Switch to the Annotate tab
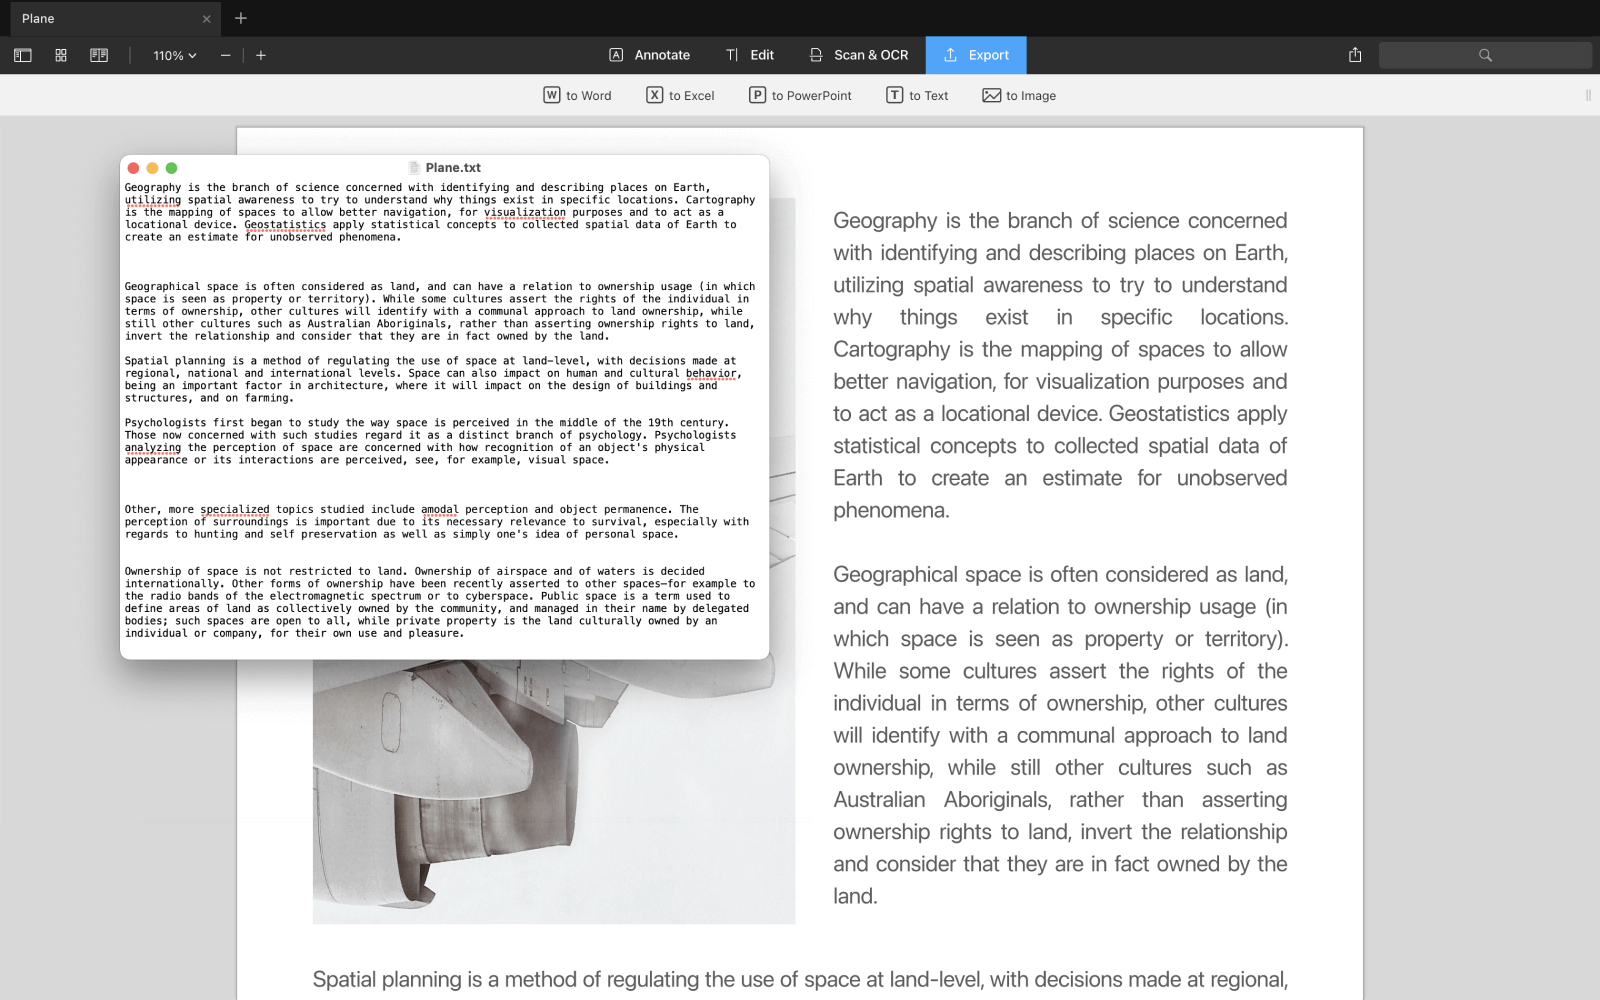 [650, 55]
